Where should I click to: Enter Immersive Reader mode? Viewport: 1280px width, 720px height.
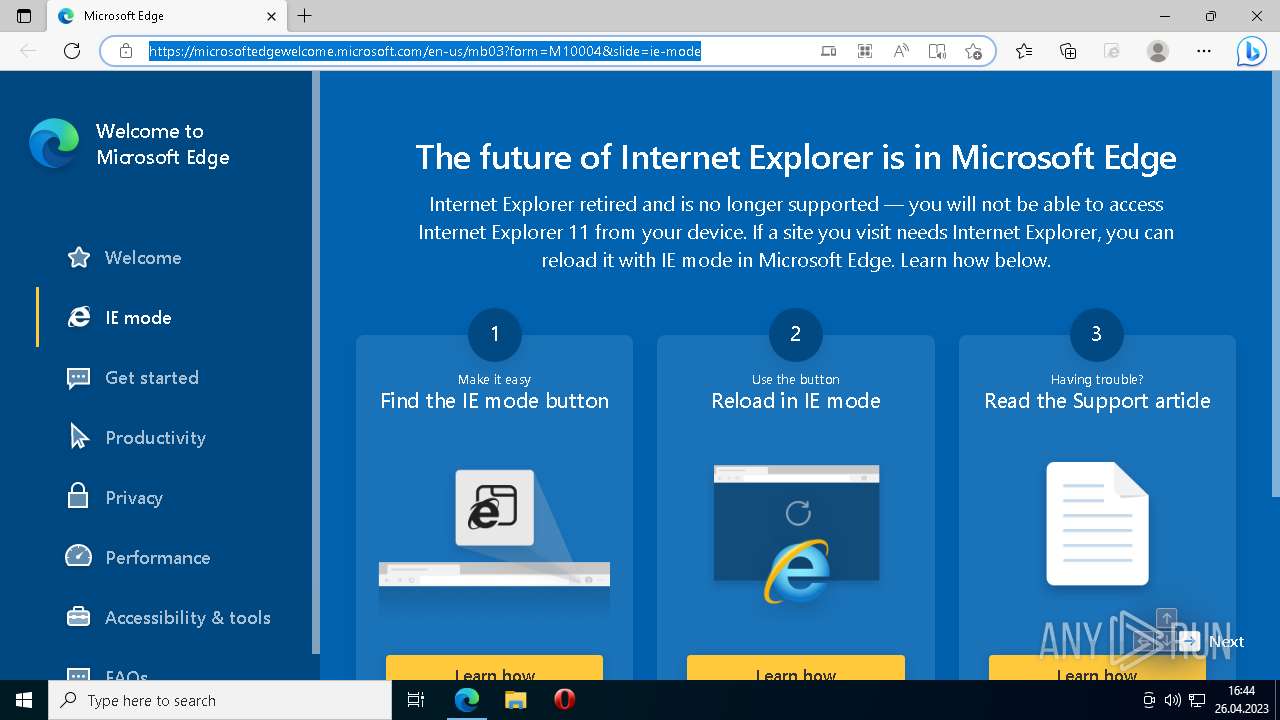pos(937,51)
